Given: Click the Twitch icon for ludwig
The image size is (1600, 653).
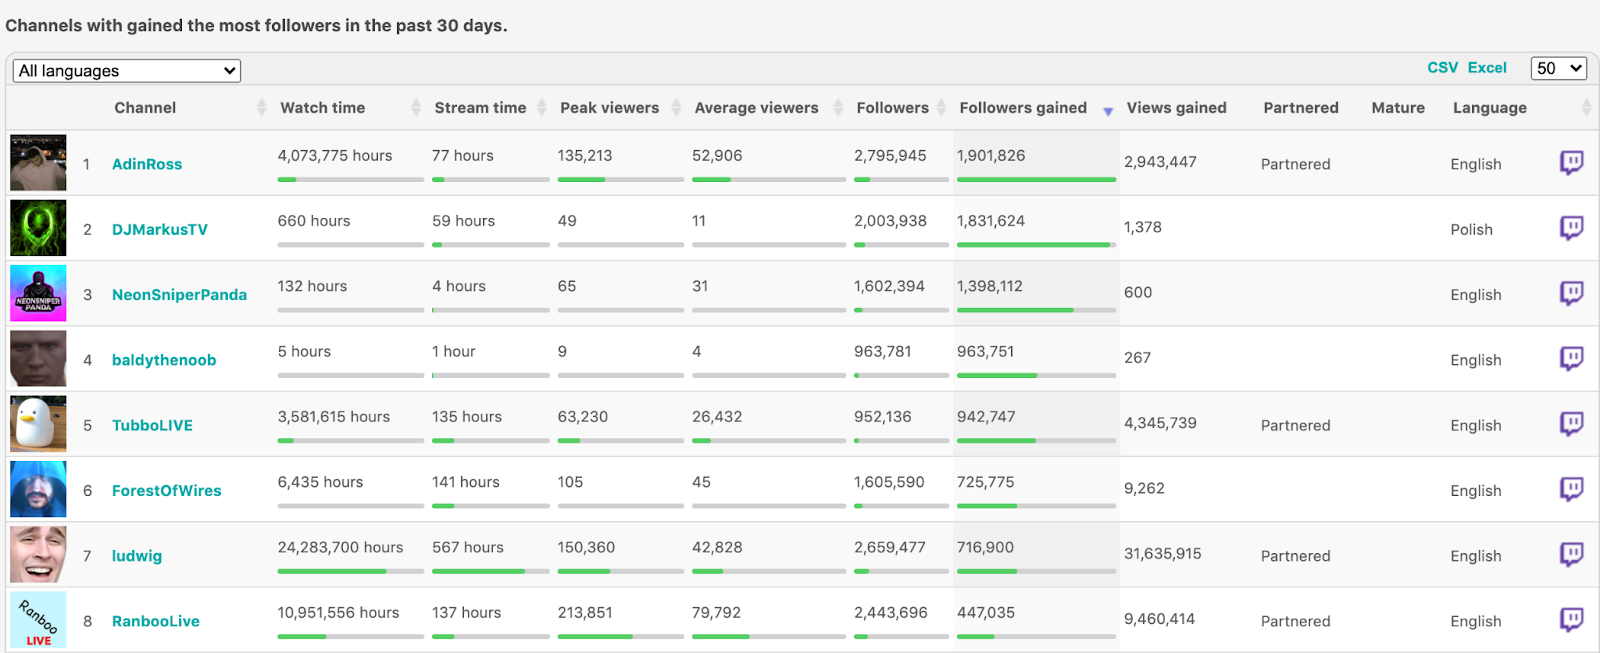Looking at the screenshot, I should coord(1571,554).
